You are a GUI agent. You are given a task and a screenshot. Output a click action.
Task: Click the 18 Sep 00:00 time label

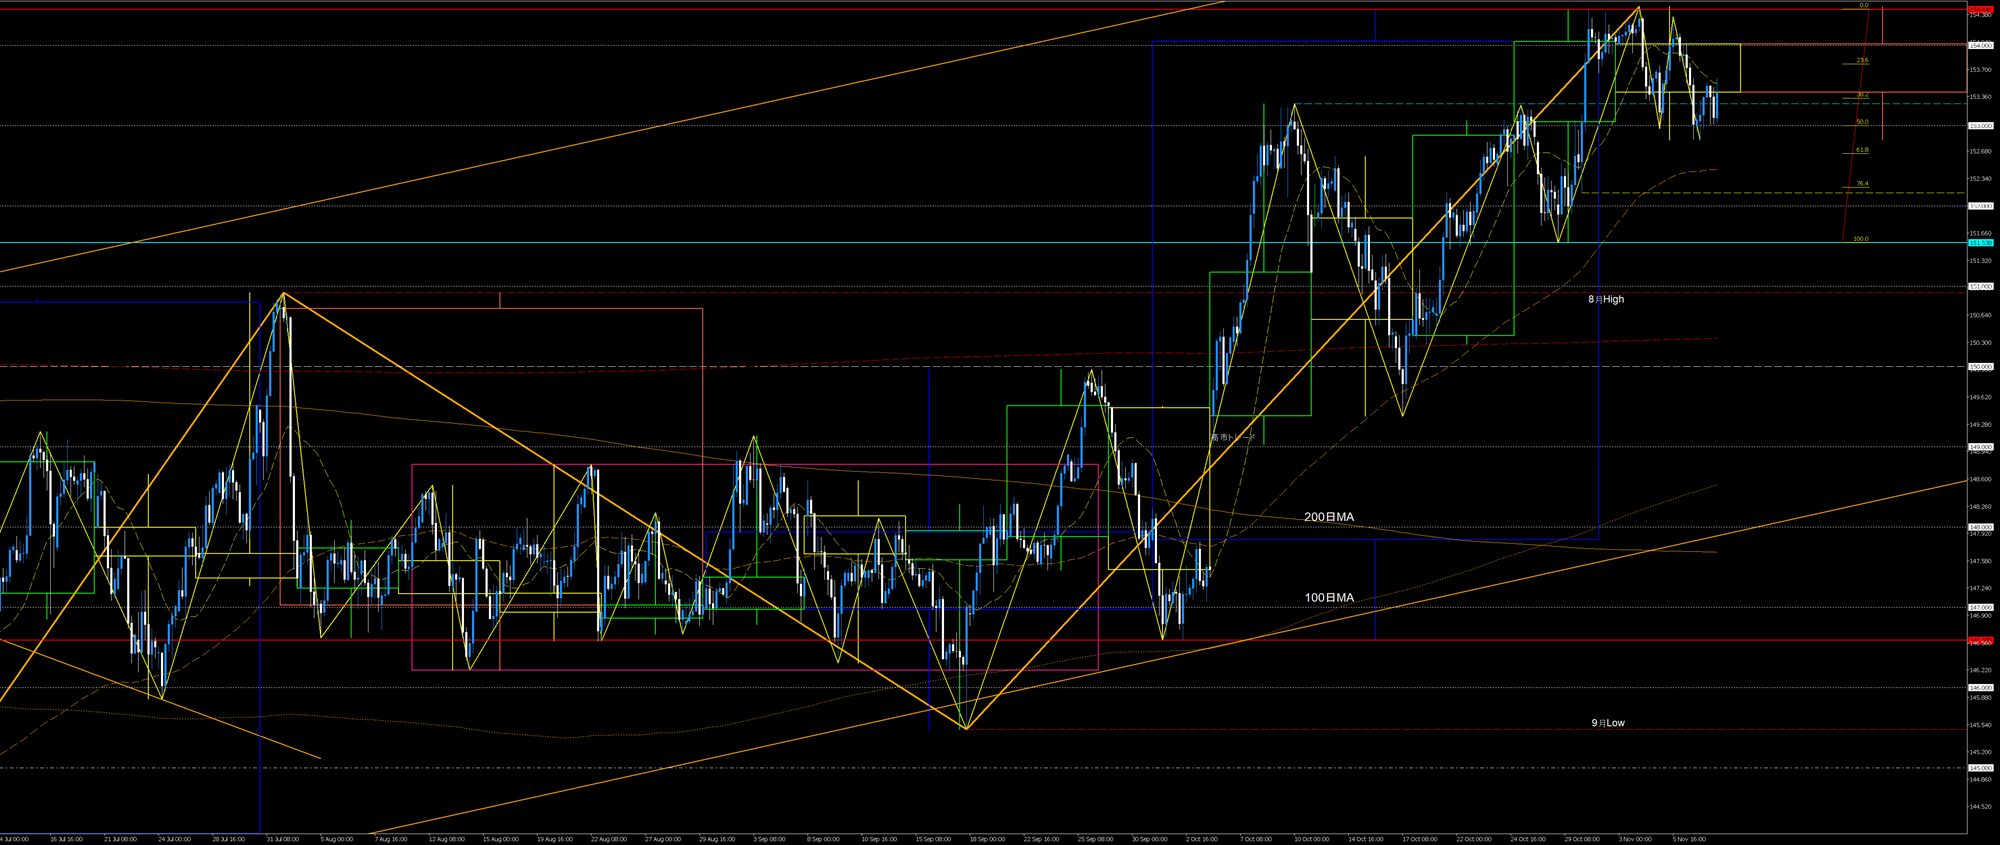coord(986,839)
